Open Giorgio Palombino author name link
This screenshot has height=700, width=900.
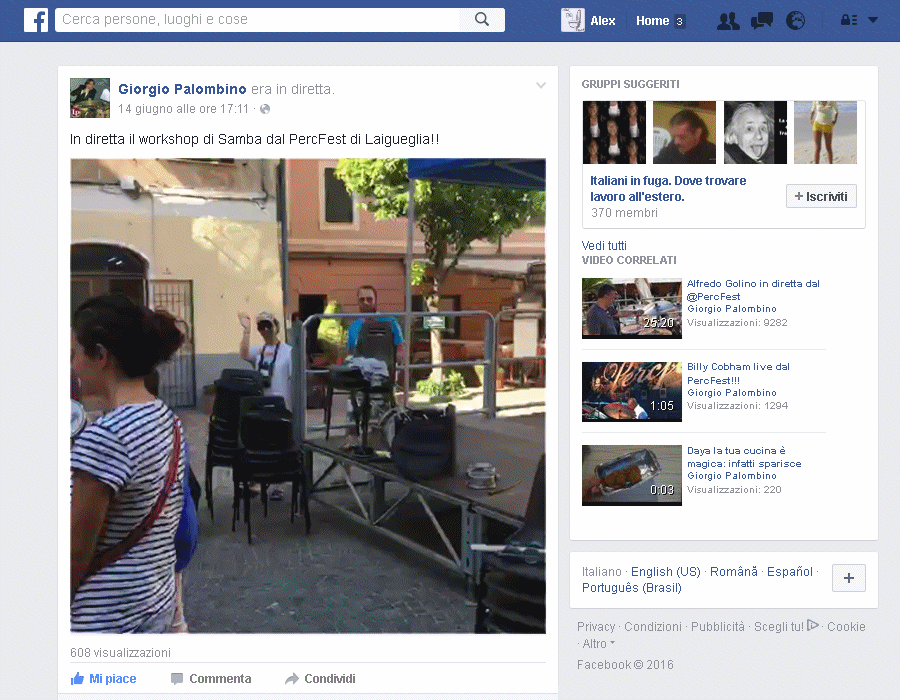[182, 90]
